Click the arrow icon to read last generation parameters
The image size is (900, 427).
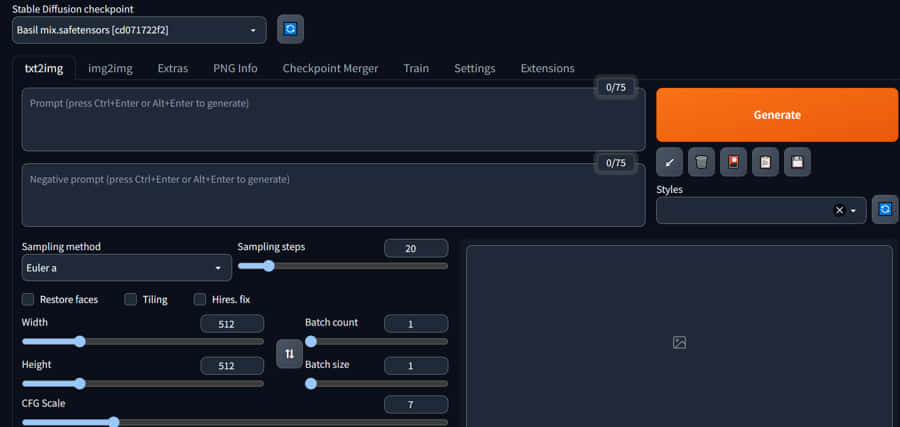[x=669, y=162]
